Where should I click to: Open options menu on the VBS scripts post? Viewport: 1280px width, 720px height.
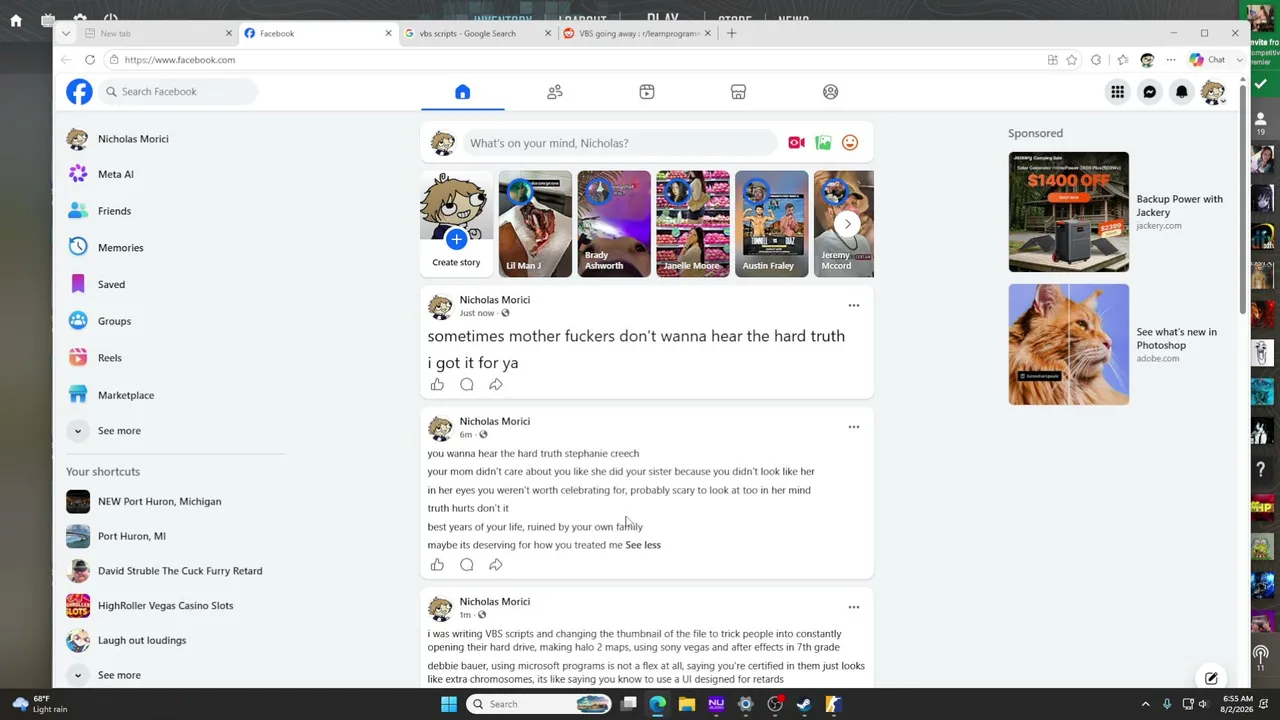click(854, 607)
